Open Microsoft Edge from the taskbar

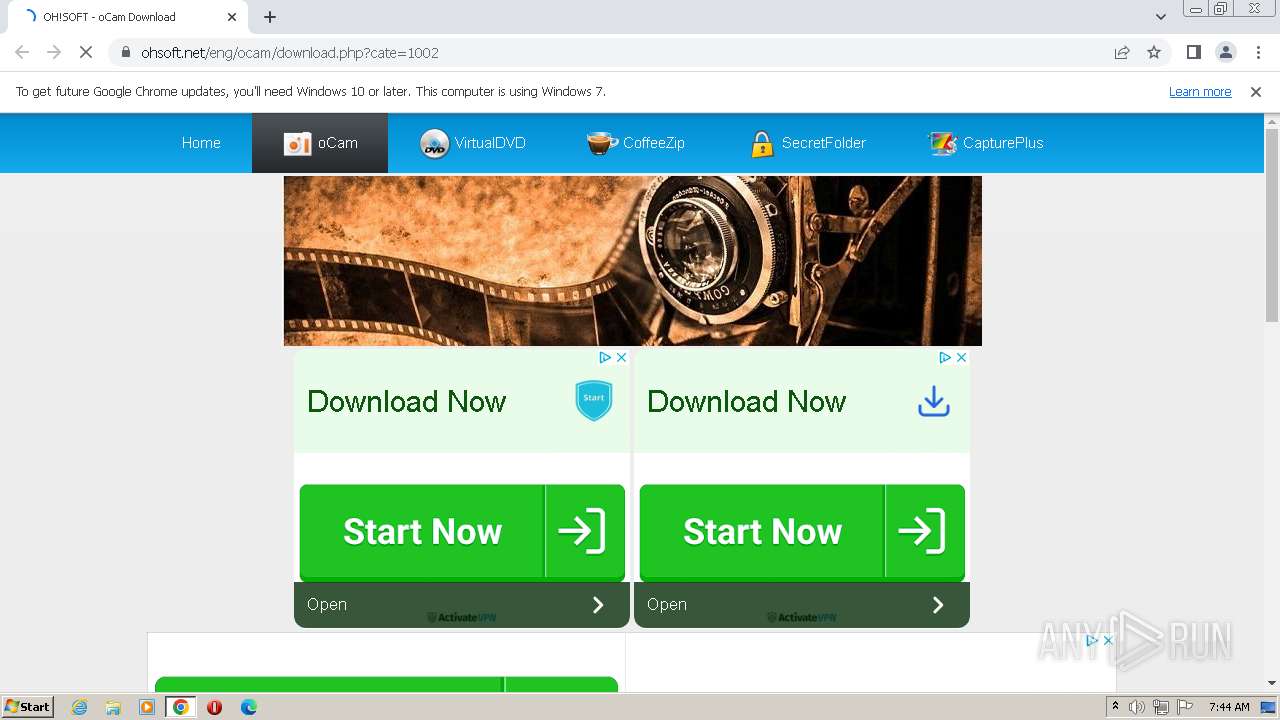pos(248,707)
